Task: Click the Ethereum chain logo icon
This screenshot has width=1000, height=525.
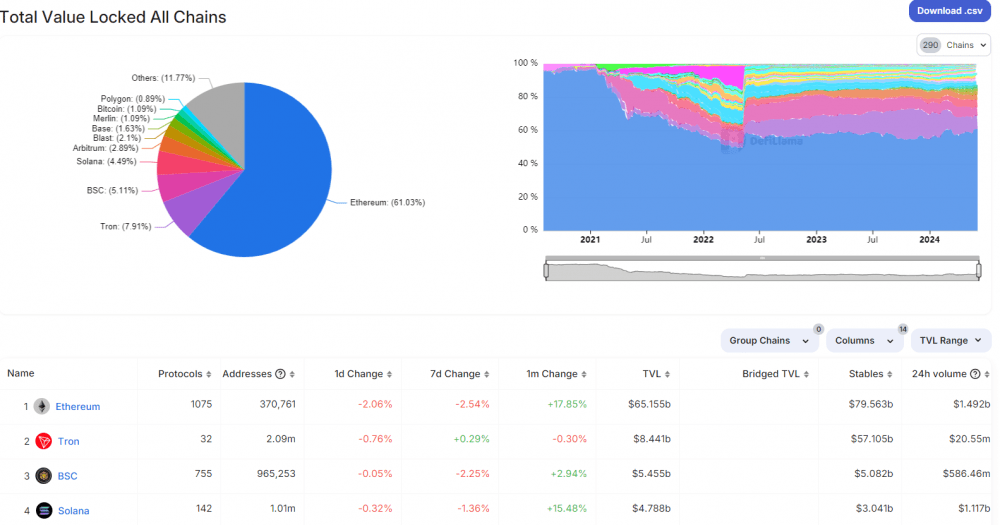Action: [x=42, y=406]
